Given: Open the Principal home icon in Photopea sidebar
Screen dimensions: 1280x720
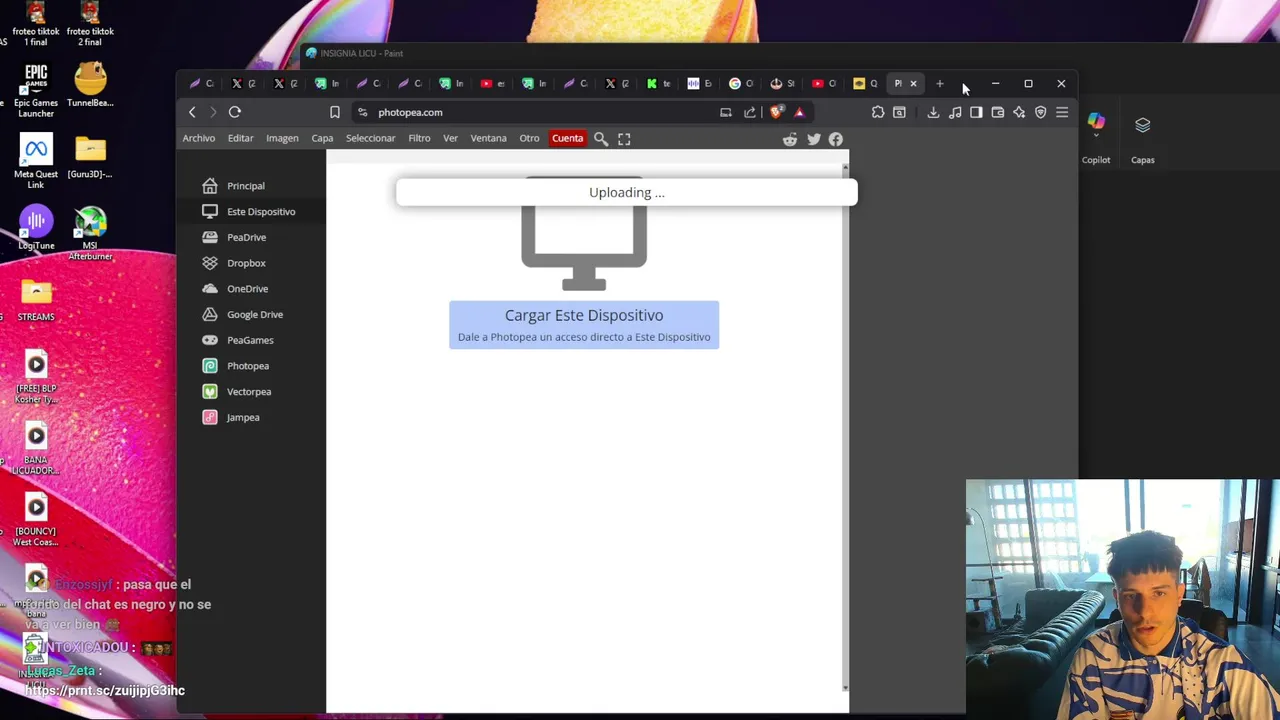Looking at the screenshot, I should [209, 186].
